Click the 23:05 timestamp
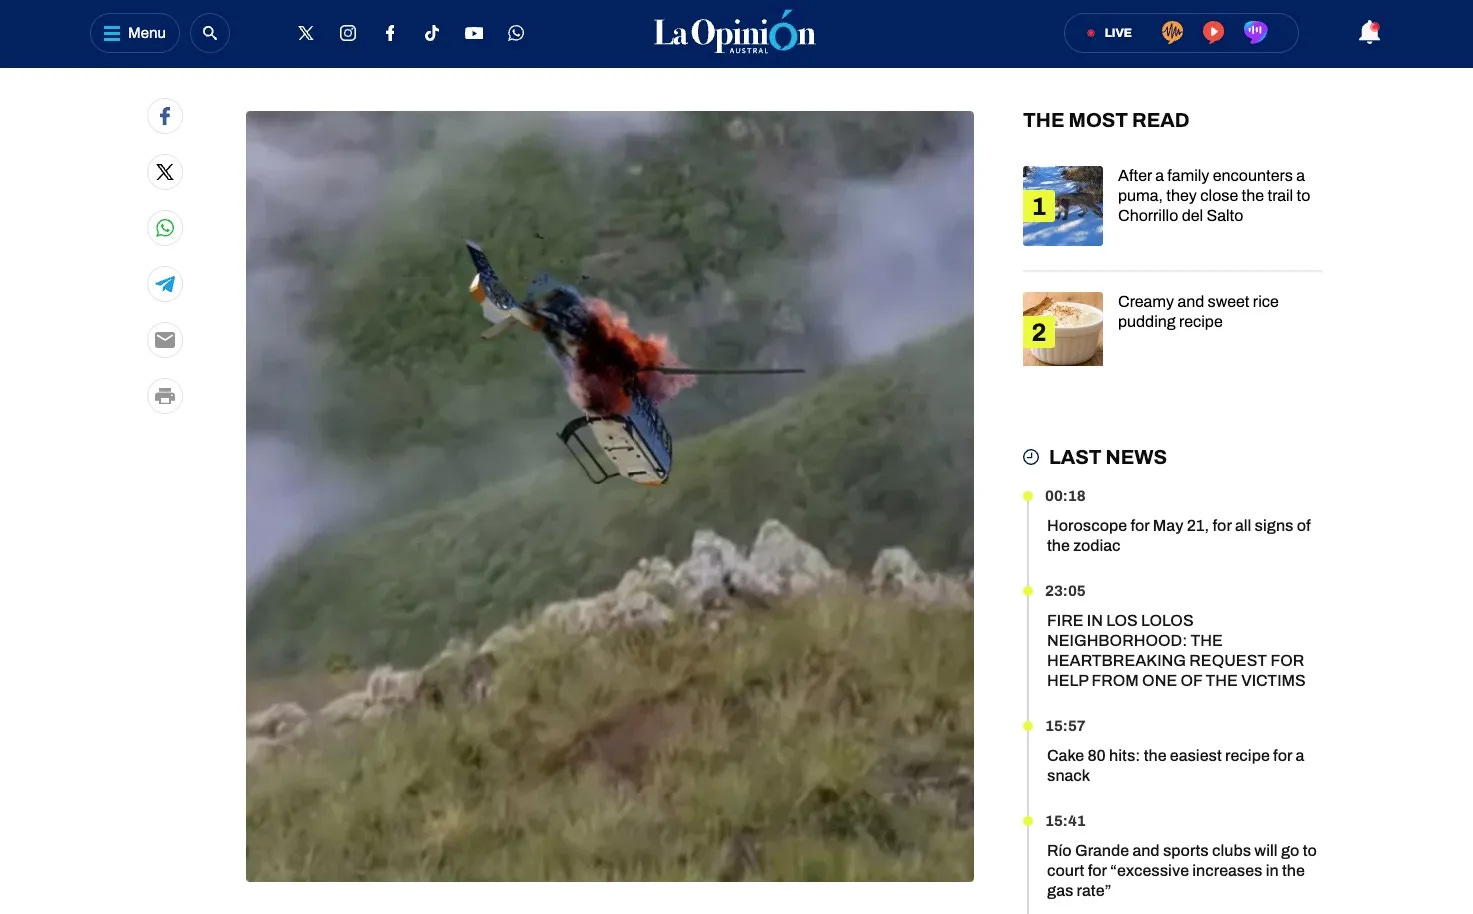The height and width of the screenshot is (914, 1473). tap(1065, 591)
